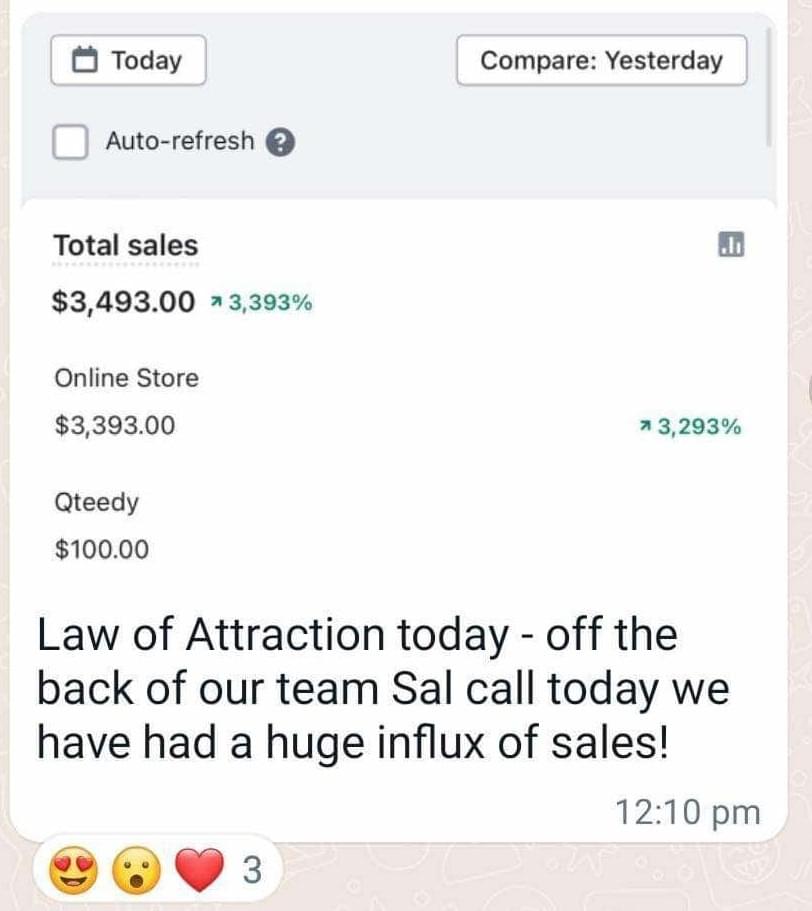Click the Total sales heading link
The height and width of the screenshot is (911, 812).
[125, 245]
